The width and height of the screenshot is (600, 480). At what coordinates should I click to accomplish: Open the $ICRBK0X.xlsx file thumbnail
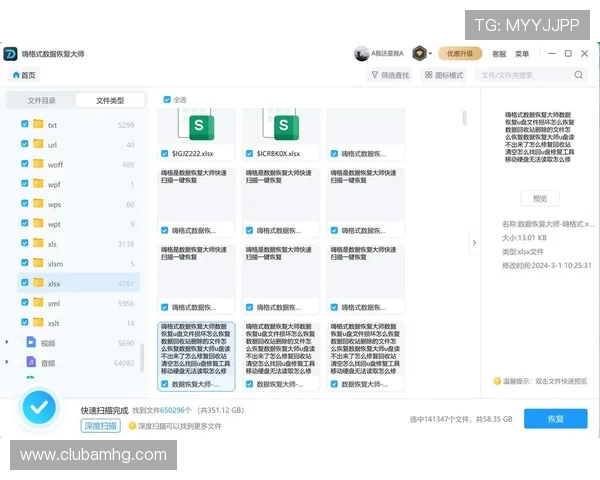tap(281, 126)
